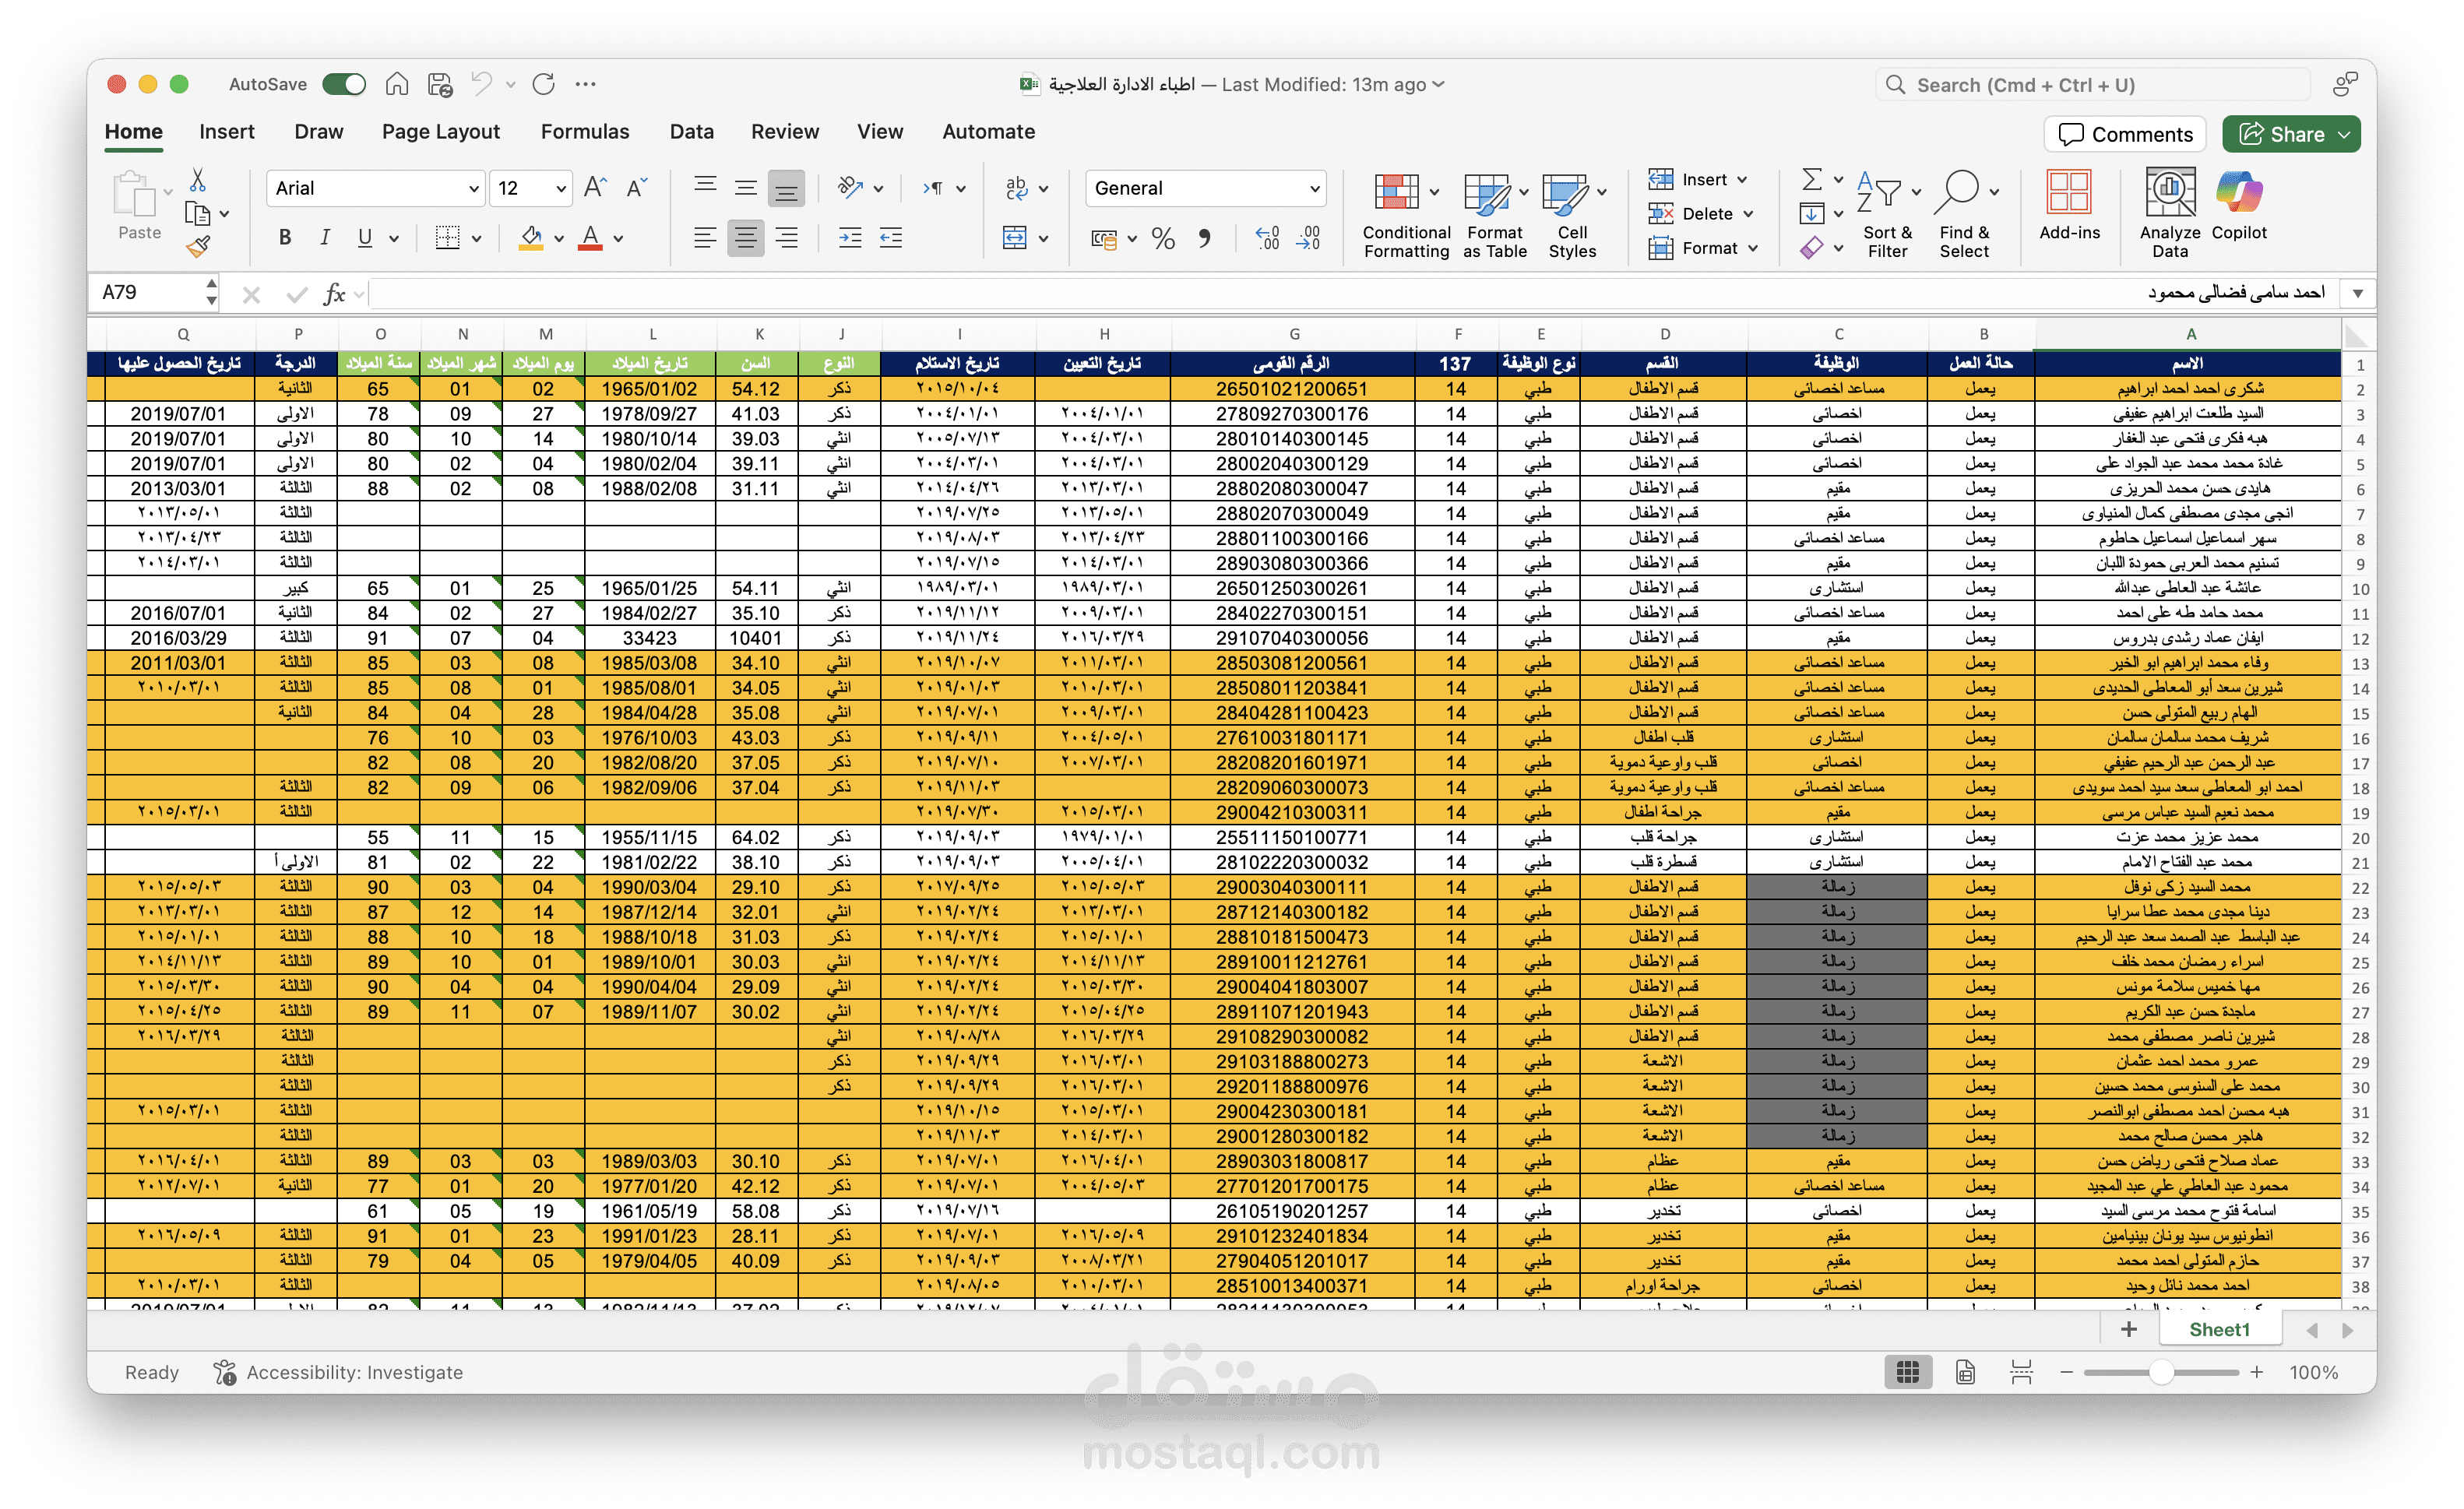Image resolution: width=2464 pixels, height=1509 pixels.
Task: Switch to the Formulas tab
Action: 585,132
